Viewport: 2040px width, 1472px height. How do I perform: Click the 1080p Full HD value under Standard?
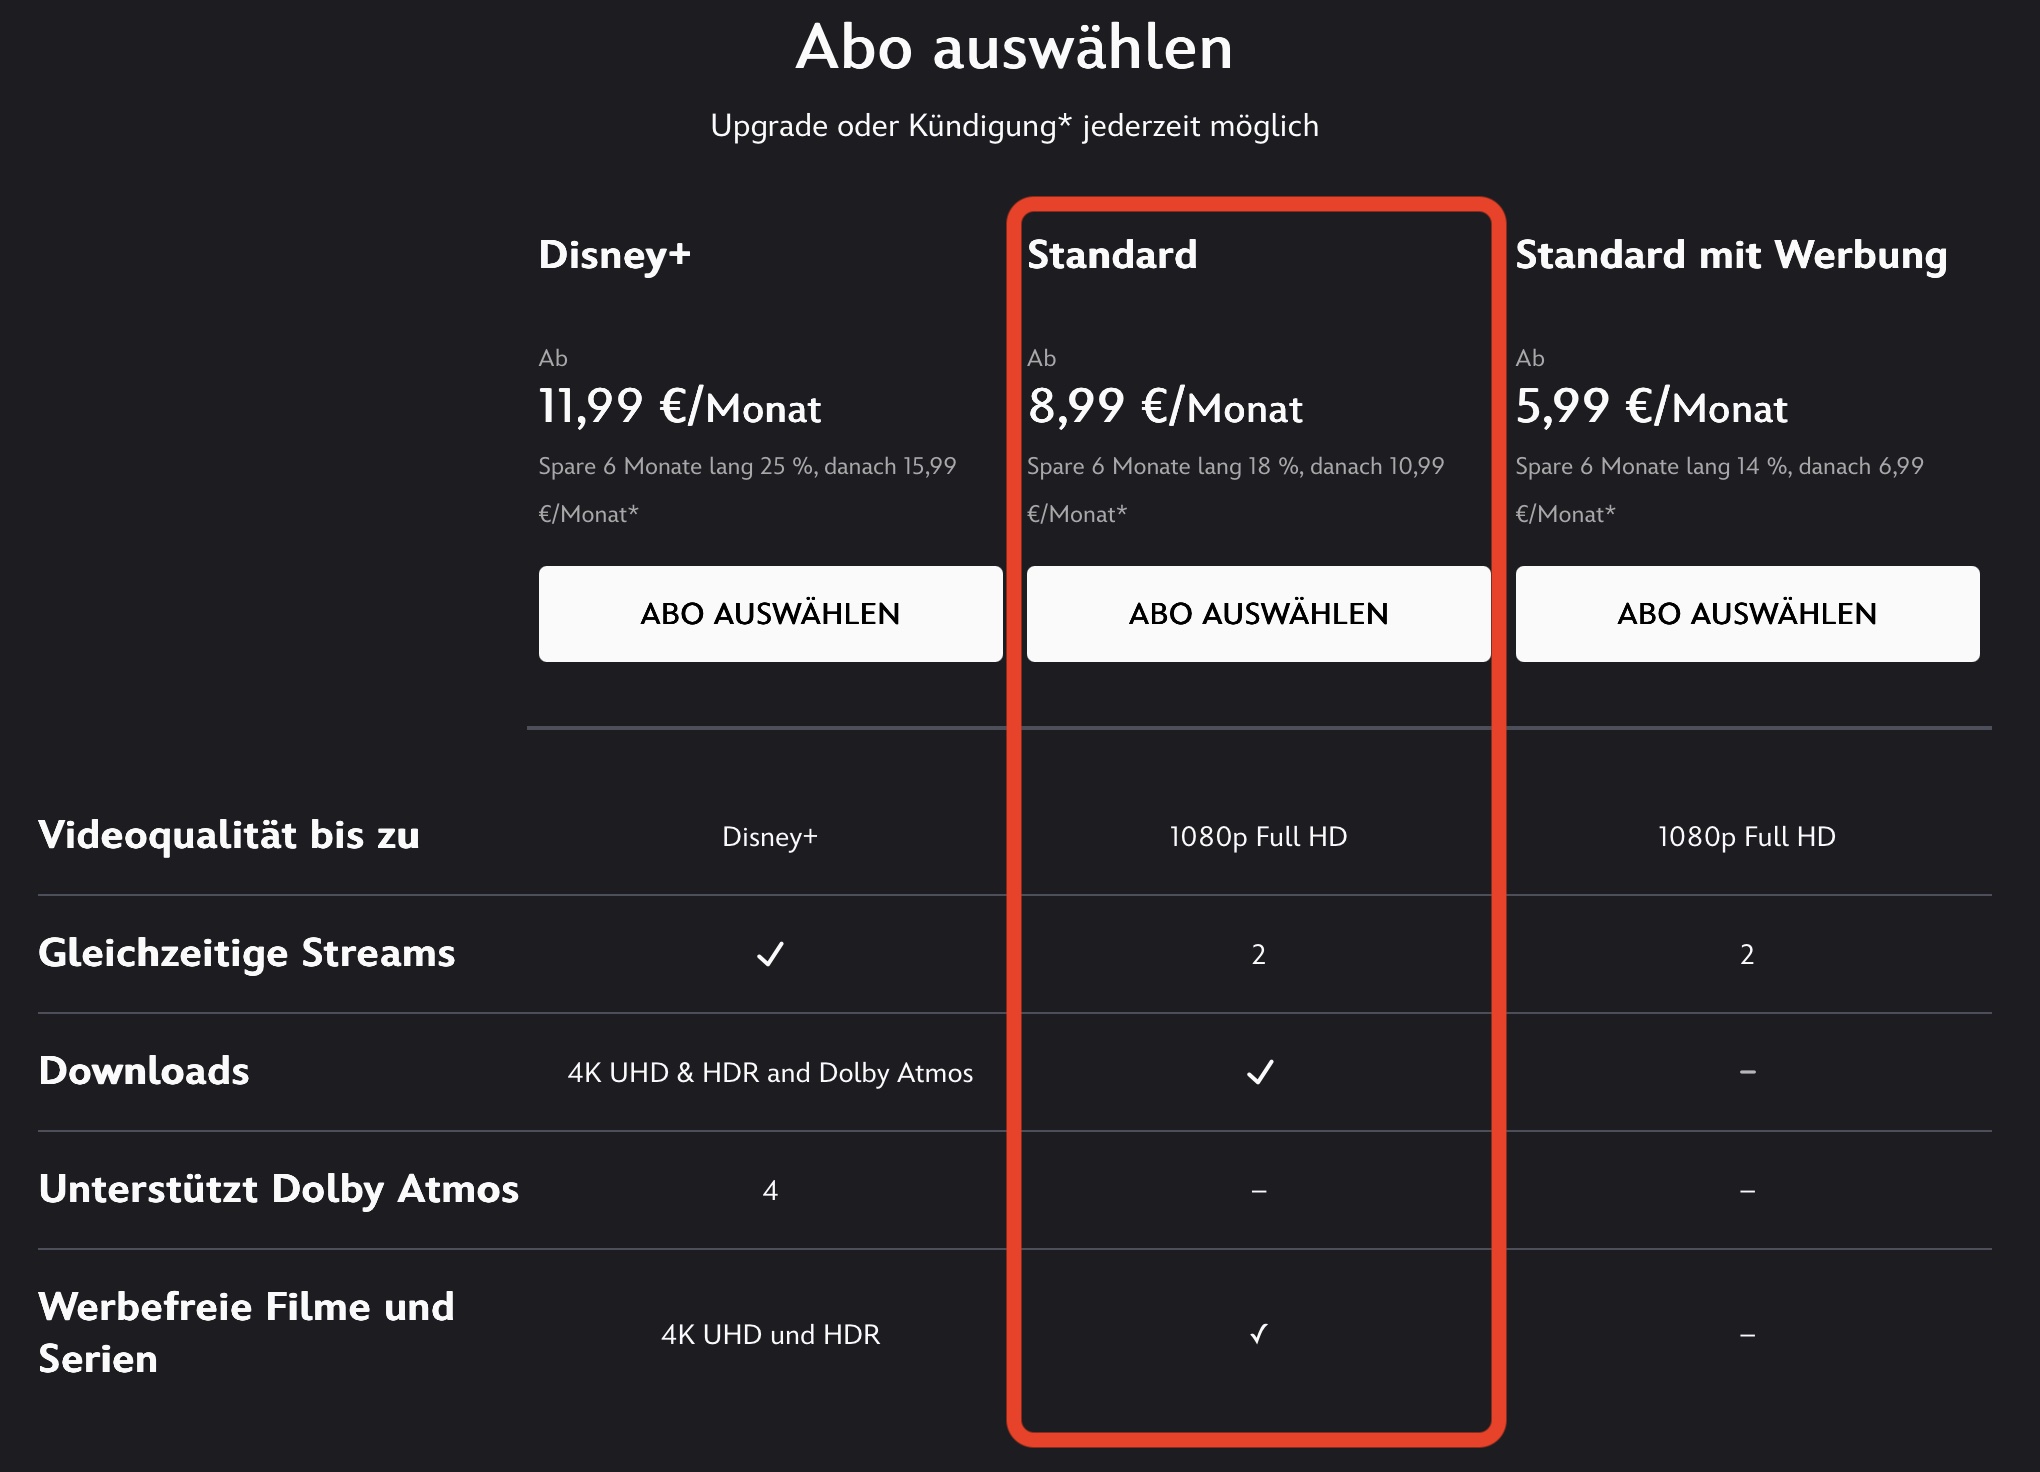1258,837
